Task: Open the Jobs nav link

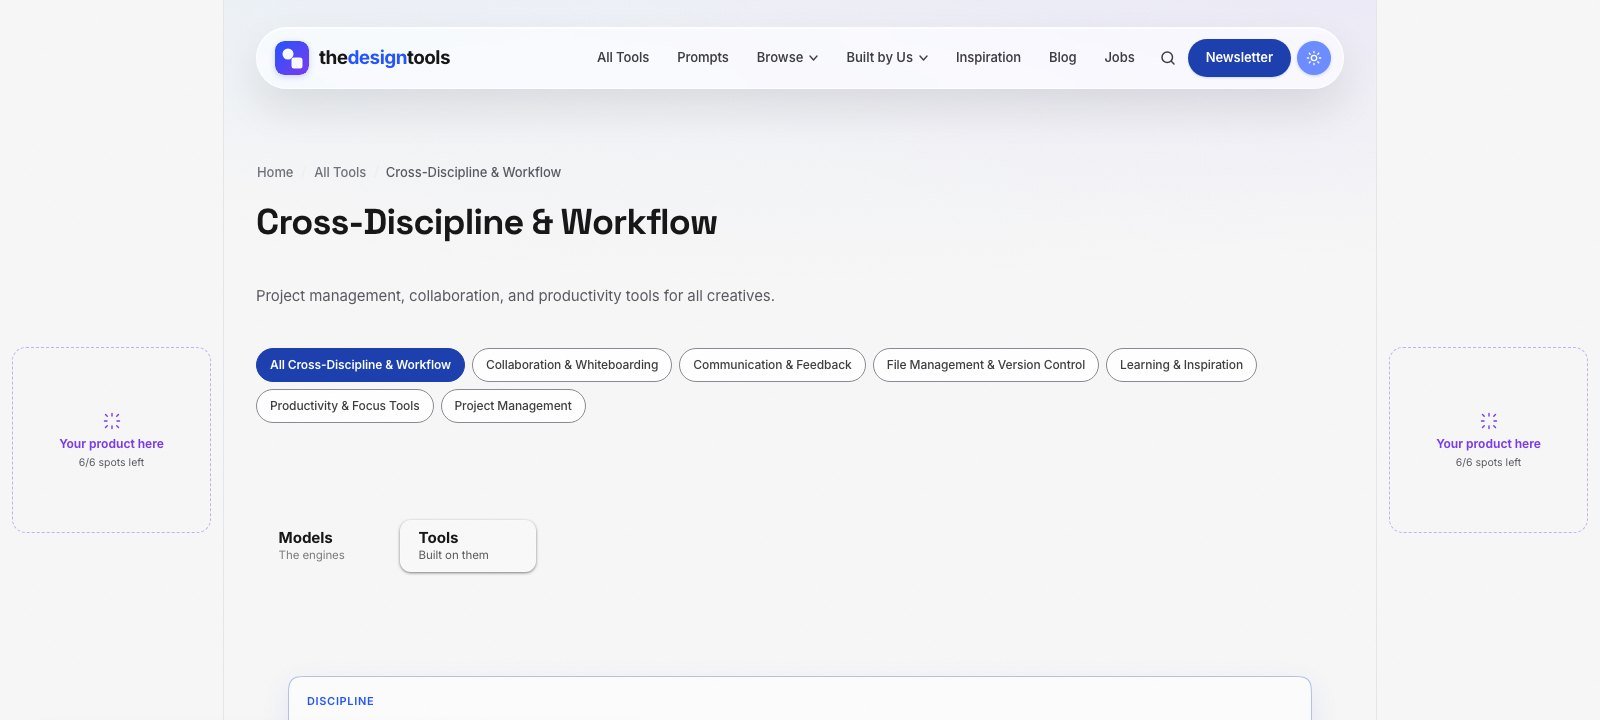Action: (x=1119, y=58)
